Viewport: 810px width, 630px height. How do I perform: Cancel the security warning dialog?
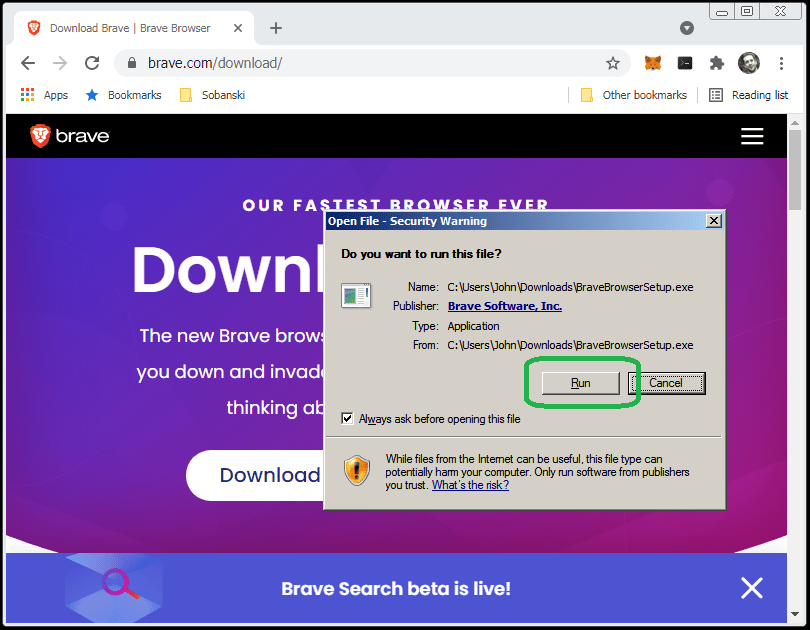pyautogui.click(x=666, y=383)
